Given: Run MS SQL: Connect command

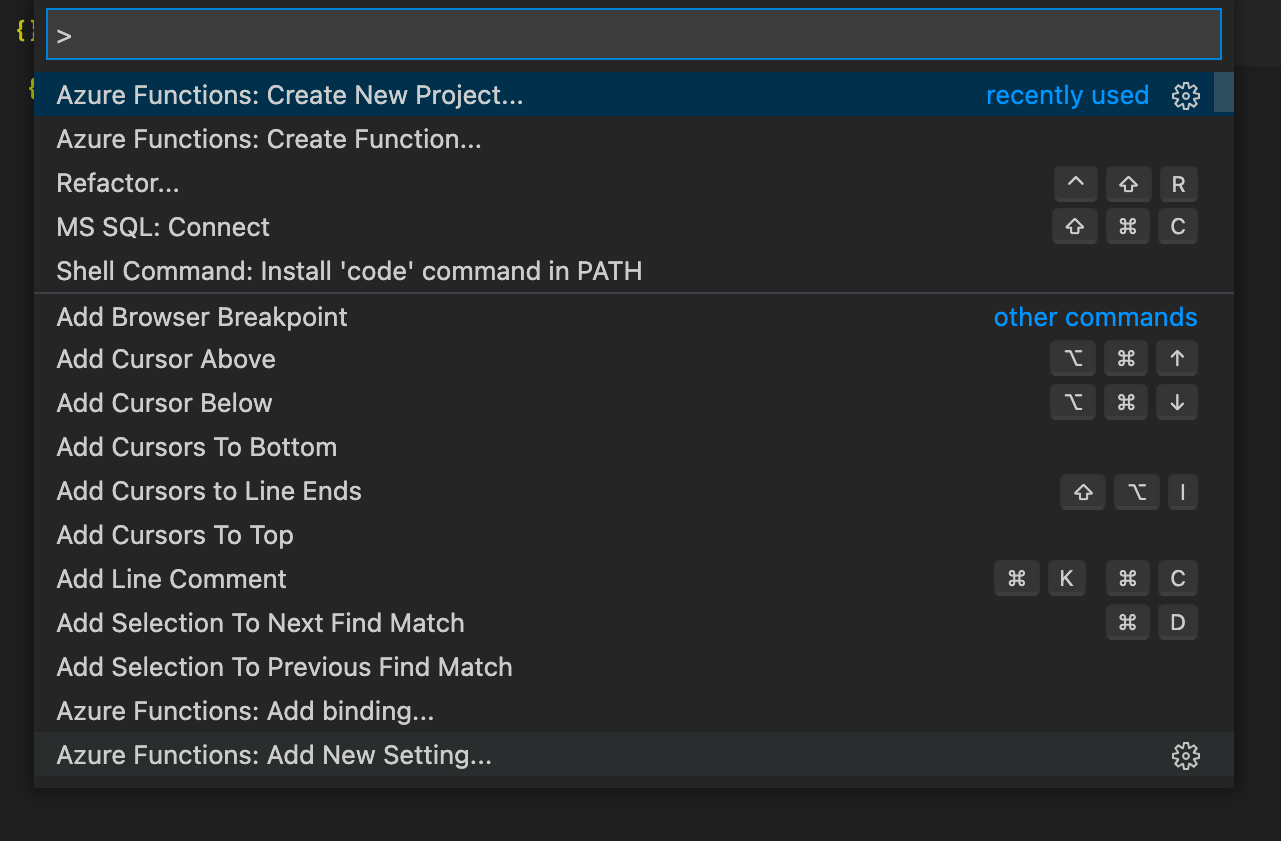Looking at the screenshot, I should (163, 228).
